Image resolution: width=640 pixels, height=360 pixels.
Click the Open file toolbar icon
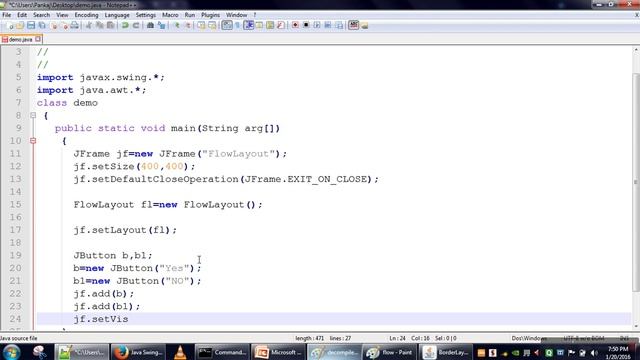[20, 25]
